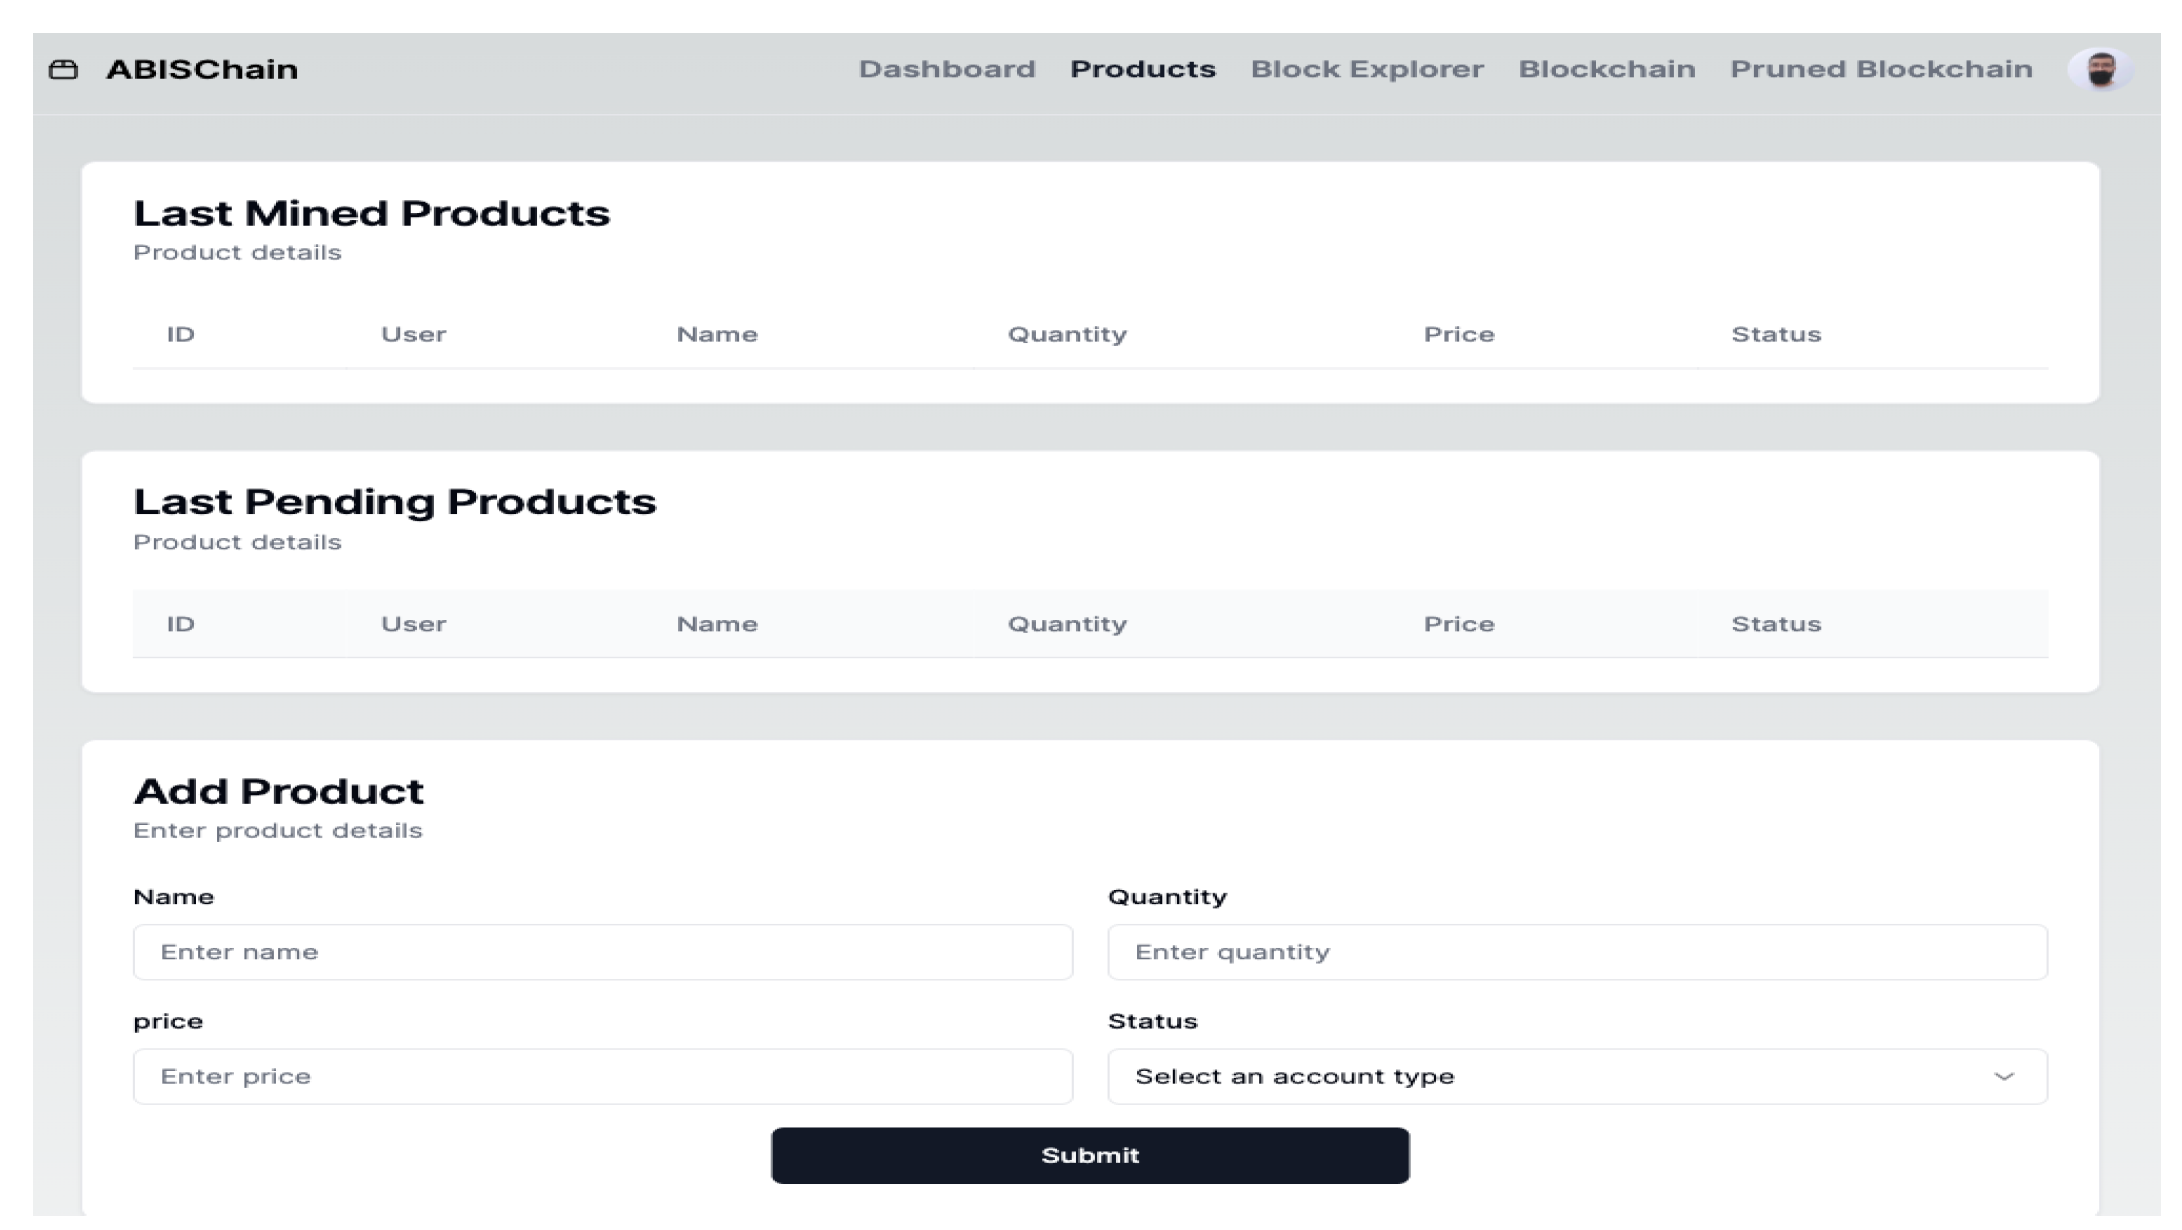Open the user avatar profile picture
The height and width of the screenshot is (1230, 2182).
(x=2101, y=69)
